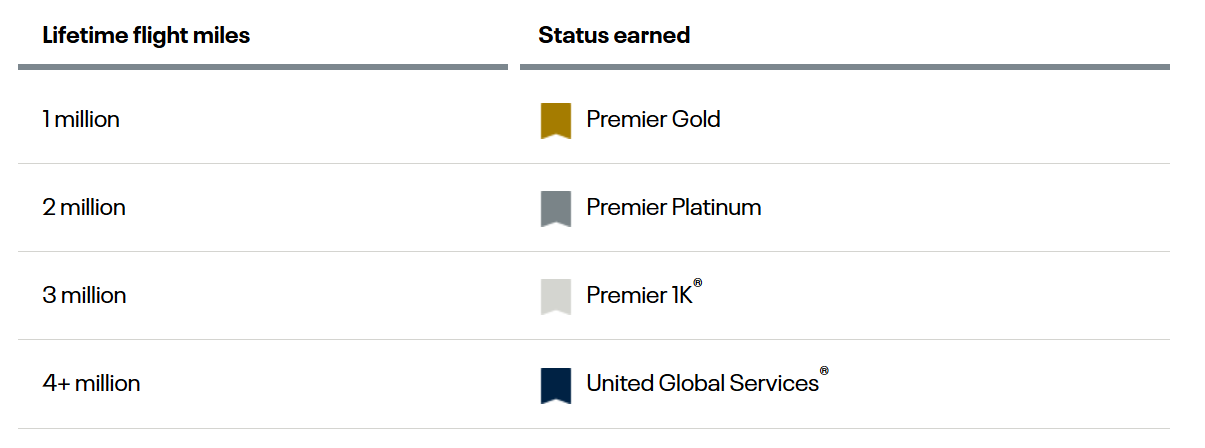Click the registered mark after Premier 1K
The height and width of the screenshot is (448, 1205).
[x=698, y=283]
